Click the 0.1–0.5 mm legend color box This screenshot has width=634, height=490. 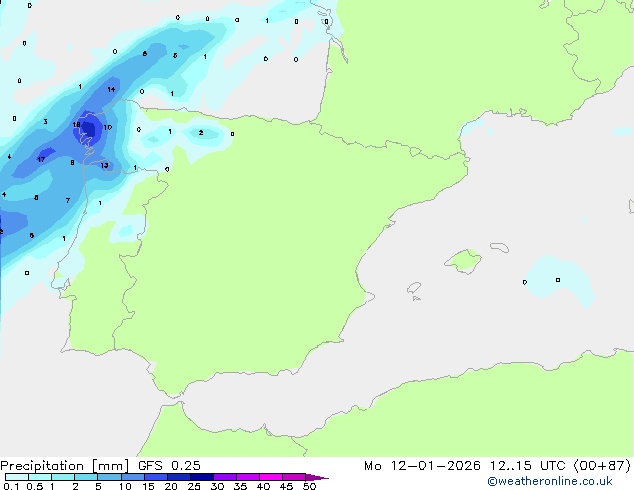[17, 477]
